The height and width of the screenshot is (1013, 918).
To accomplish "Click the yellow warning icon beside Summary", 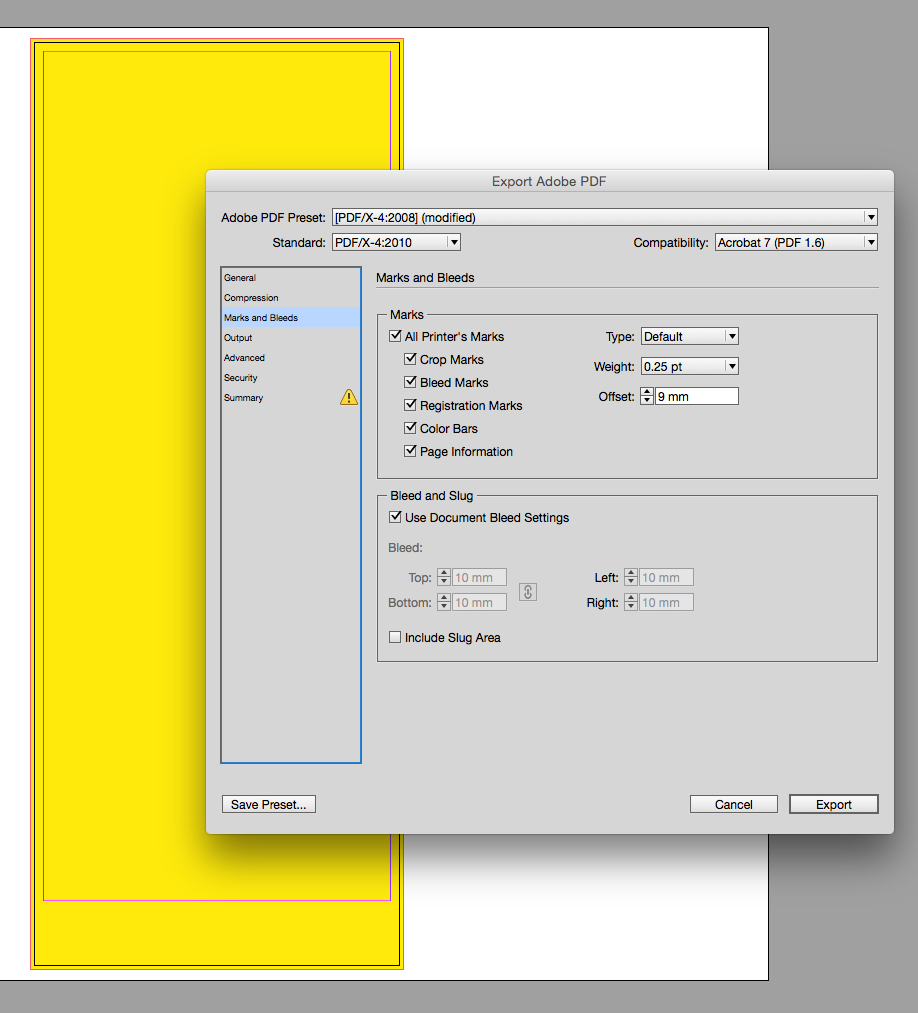I will (349, 397).
